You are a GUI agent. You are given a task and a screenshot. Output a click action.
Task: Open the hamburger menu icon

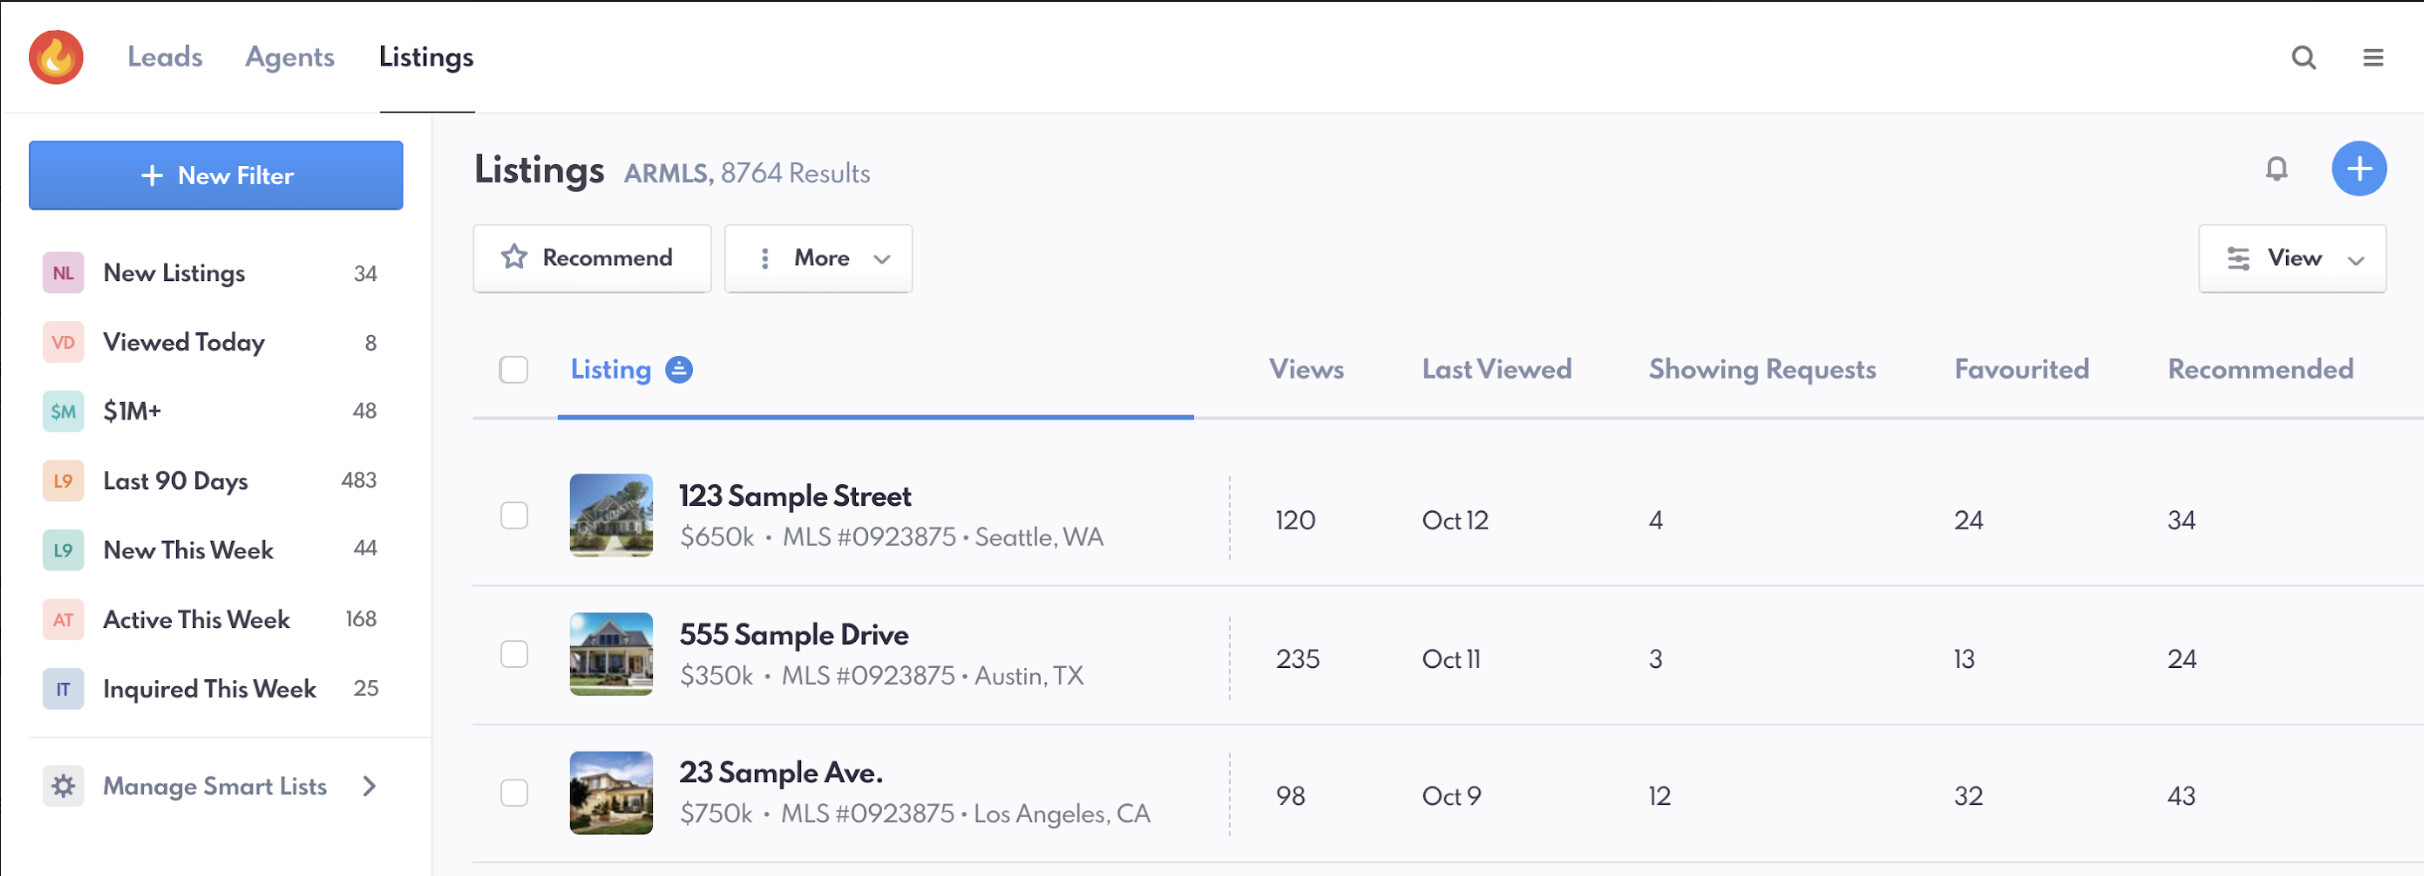(x=2373, y=58)
